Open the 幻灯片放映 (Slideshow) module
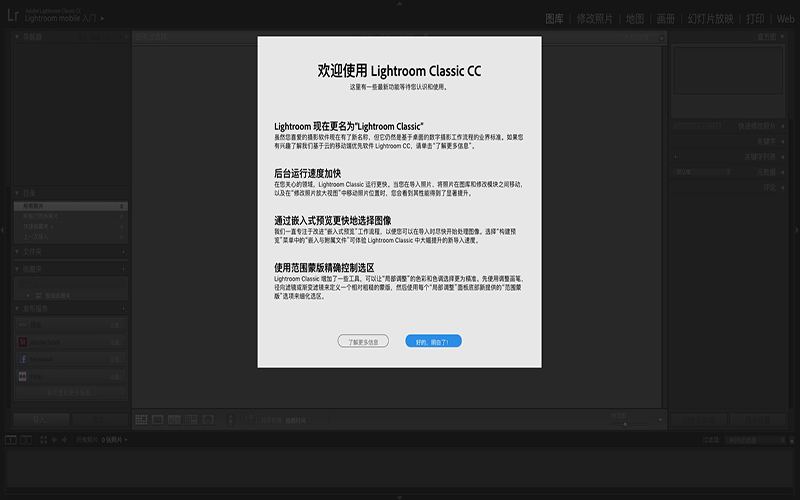800x500 pixels. (710, 19)
